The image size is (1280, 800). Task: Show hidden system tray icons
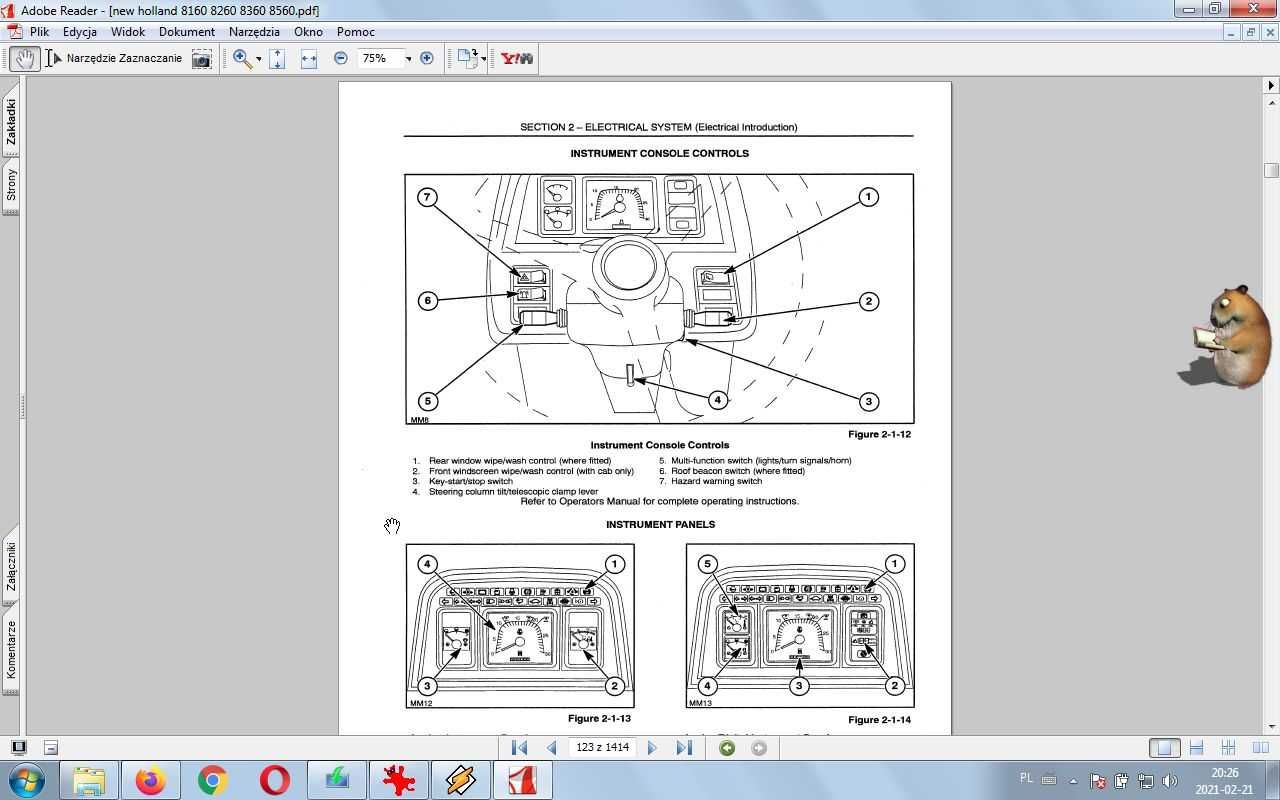click(x=1073, y=781)
